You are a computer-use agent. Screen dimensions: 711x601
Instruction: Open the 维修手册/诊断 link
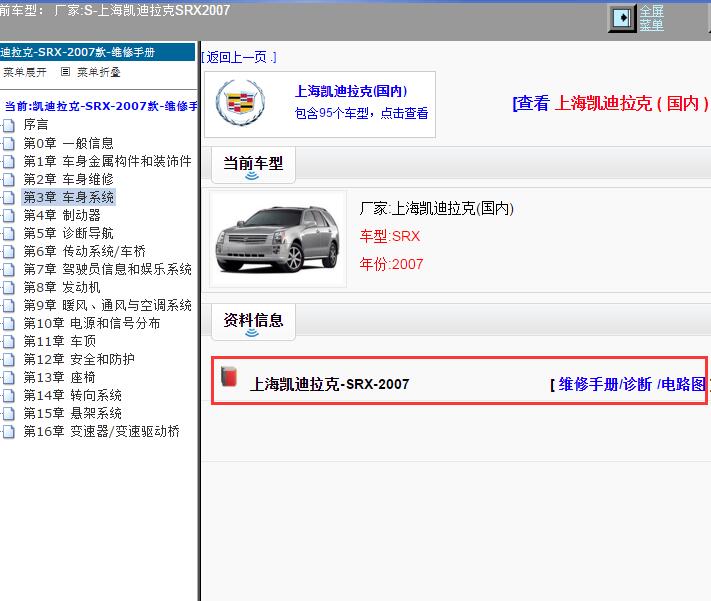pos(605,384)
